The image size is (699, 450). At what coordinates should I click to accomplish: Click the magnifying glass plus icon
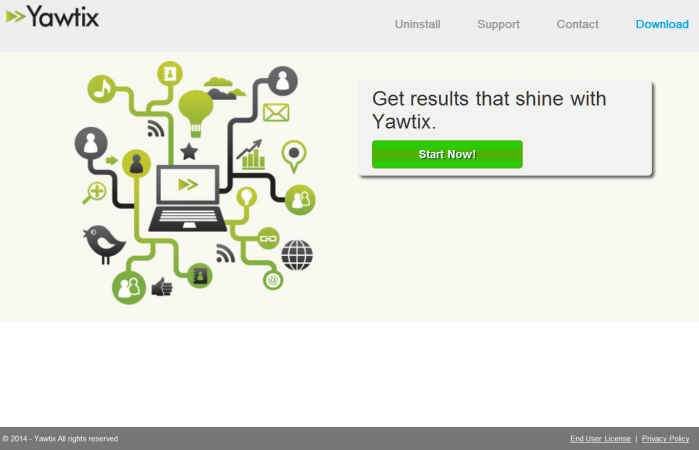point(96,192)
